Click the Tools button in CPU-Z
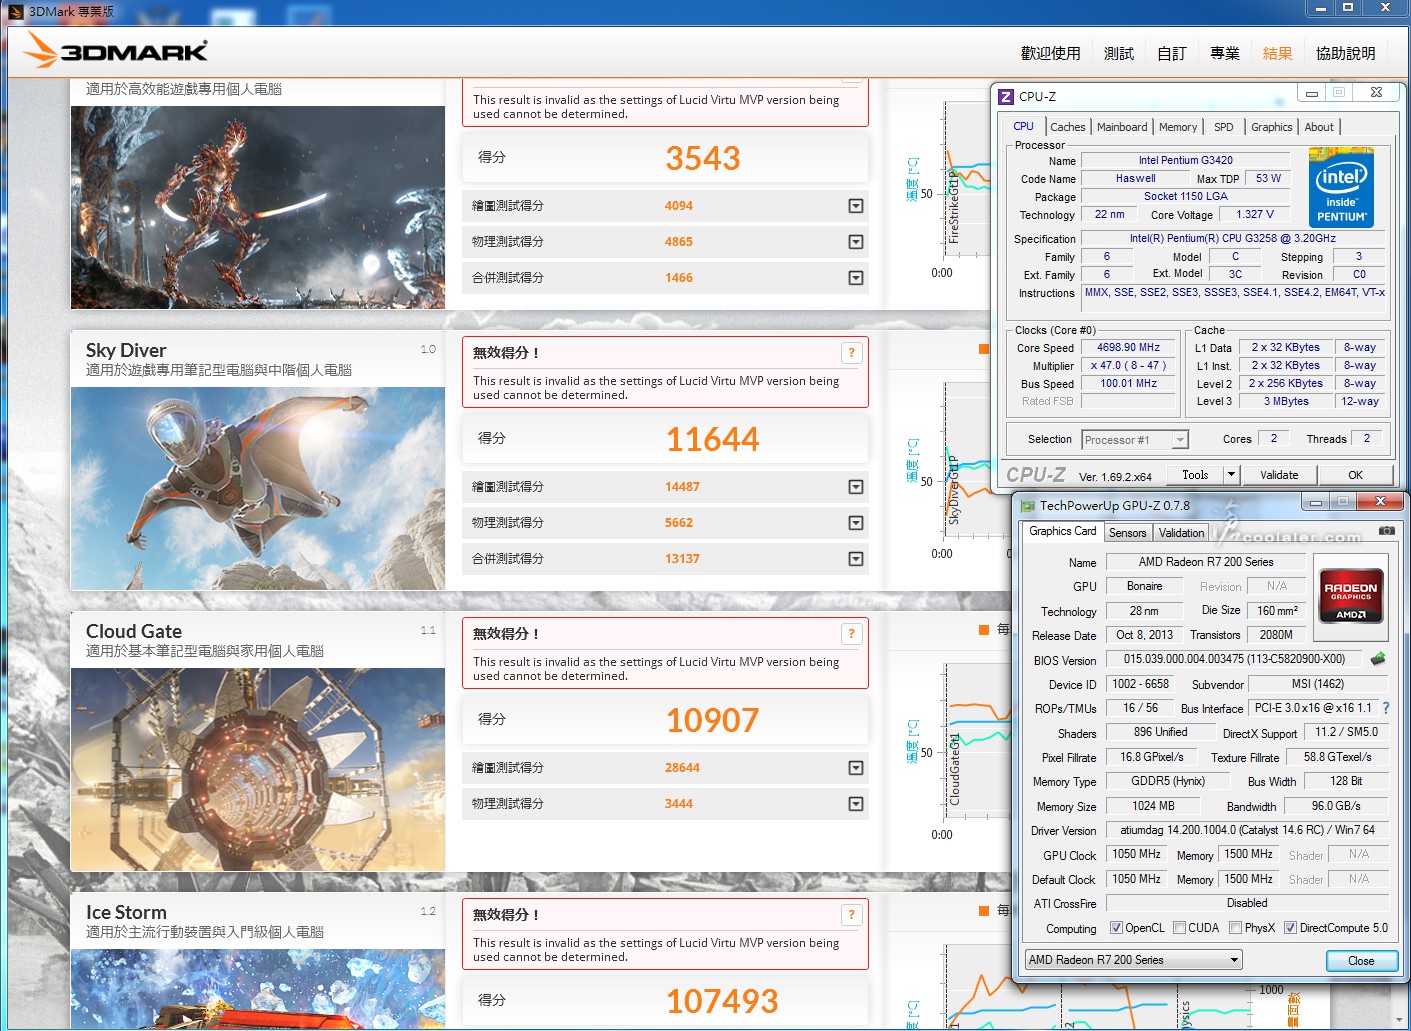1411x1031 pixels. pos(1195,475)
